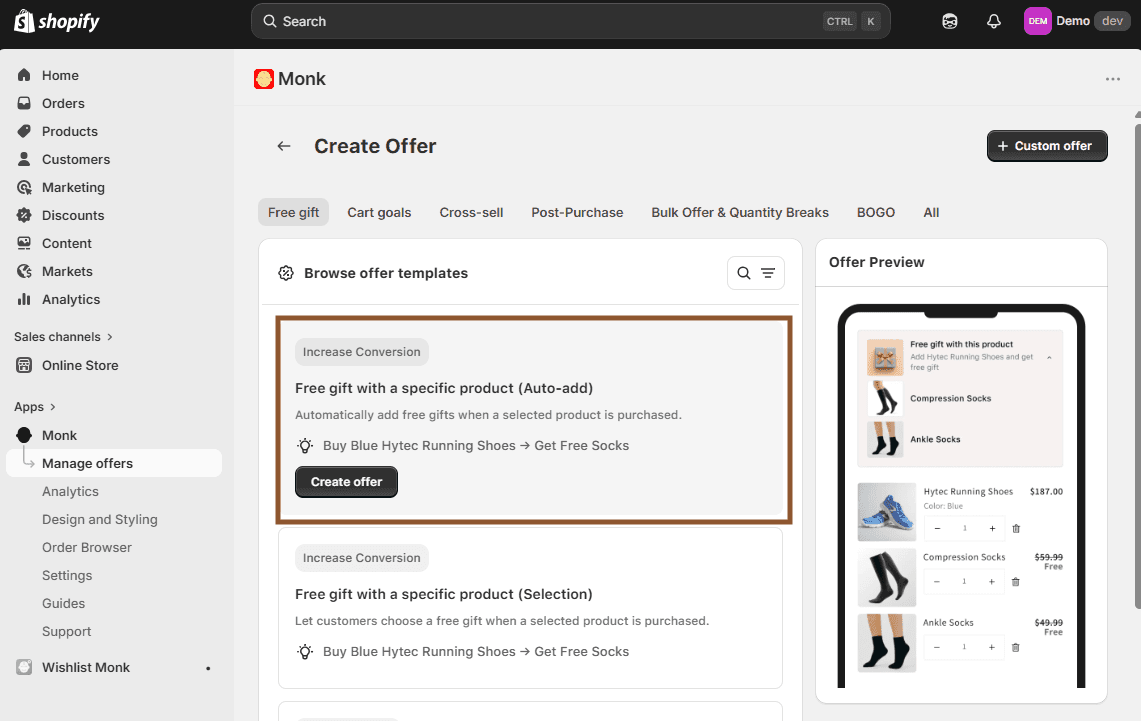
Task: Select the Free gift (Selection) template card
Action: pos(530,608)
